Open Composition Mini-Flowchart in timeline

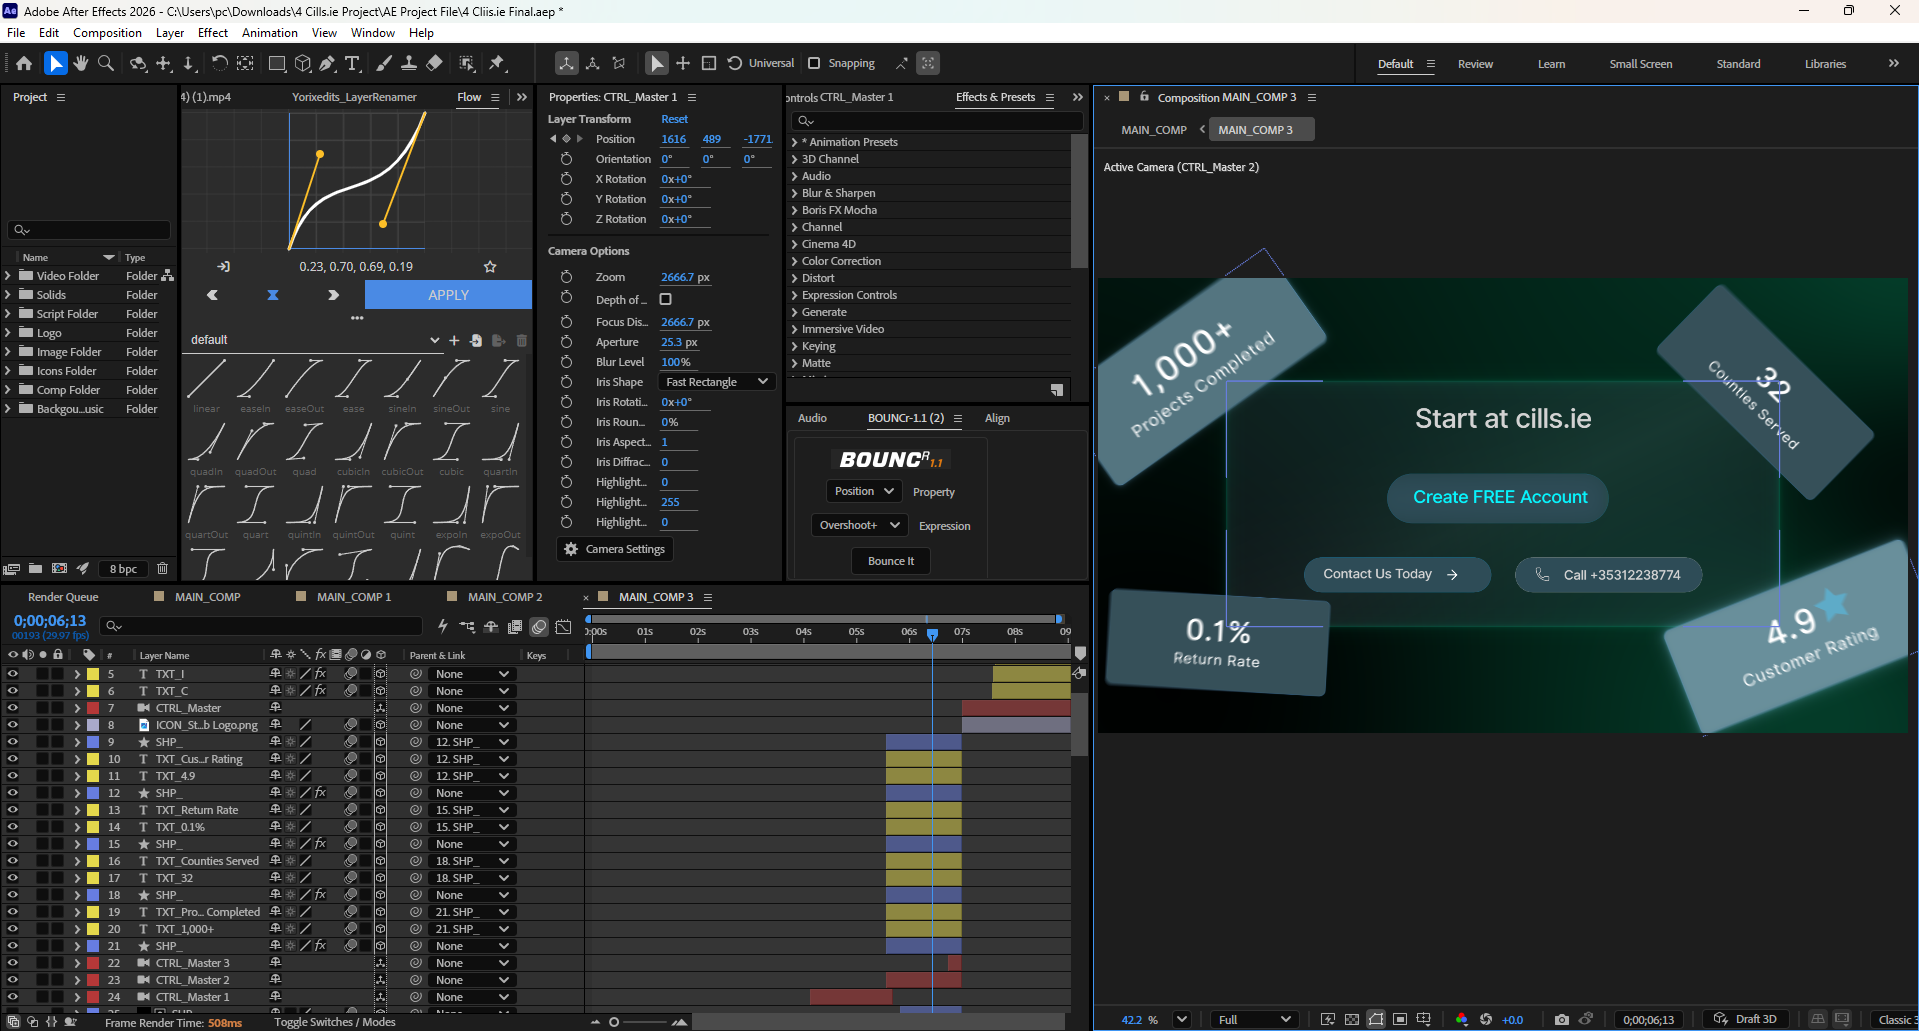[x=467, y=627]
